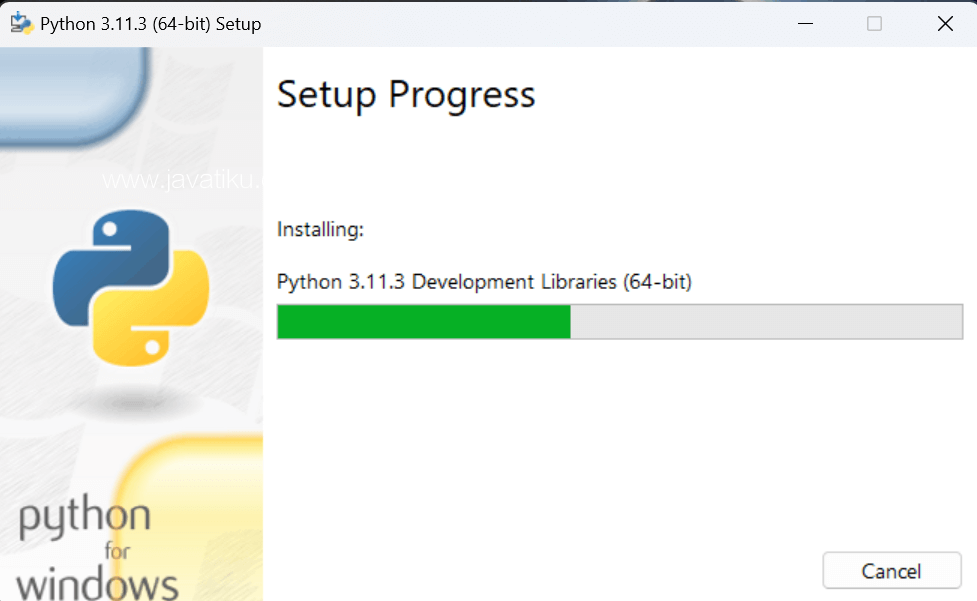This screenshot has width=977, height=601.
Task: Click the 'python for windows' text
Action: click(97, 547)
